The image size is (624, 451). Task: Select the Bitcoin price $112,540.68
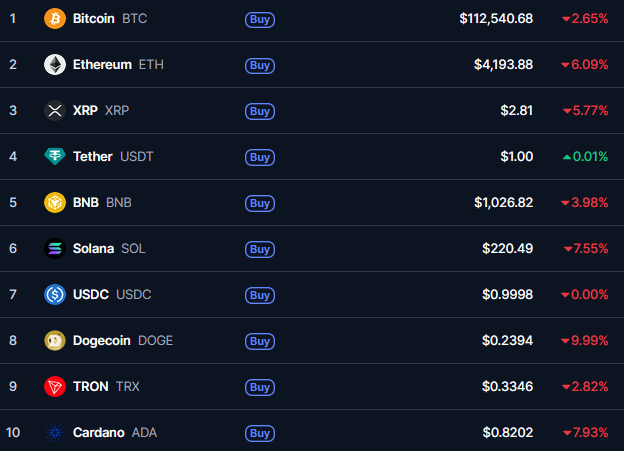[496, 19]
